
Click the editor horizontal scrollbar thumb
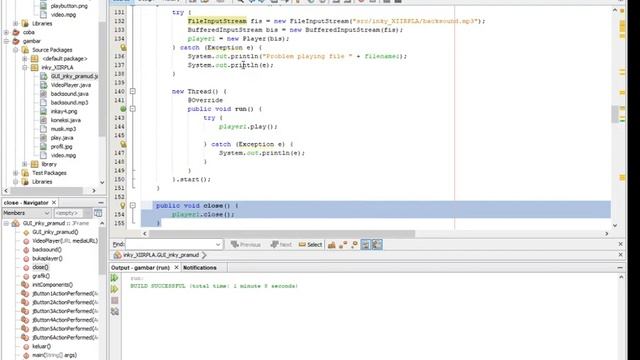[x=282, y=234]
